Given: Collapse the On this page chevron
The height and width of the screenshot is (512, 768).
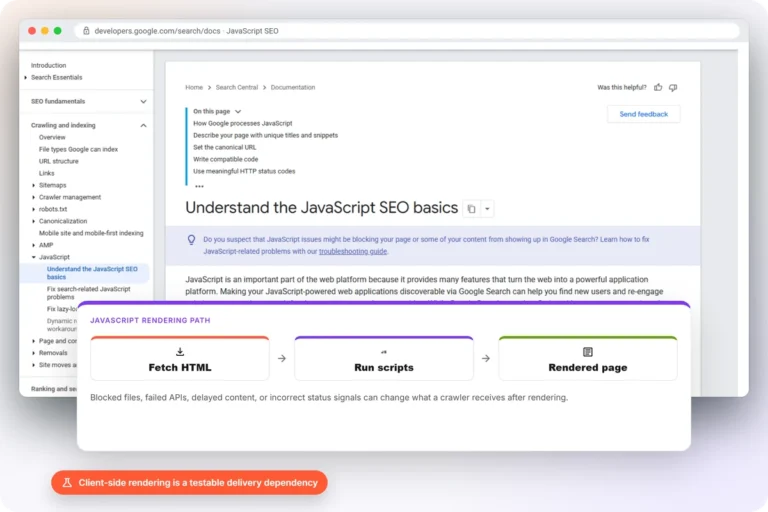Looking at the screenshot, I should pos(238,112).
